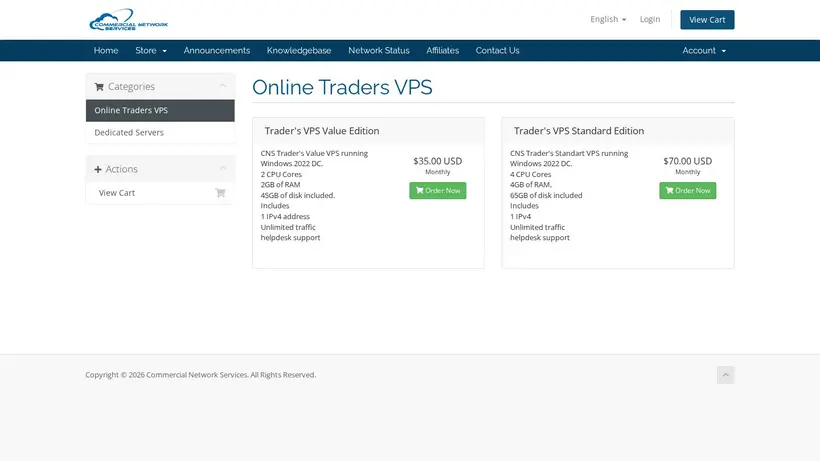Open the English language dropdown
Screen dimensions: 820x461
(x=608, y=19)
